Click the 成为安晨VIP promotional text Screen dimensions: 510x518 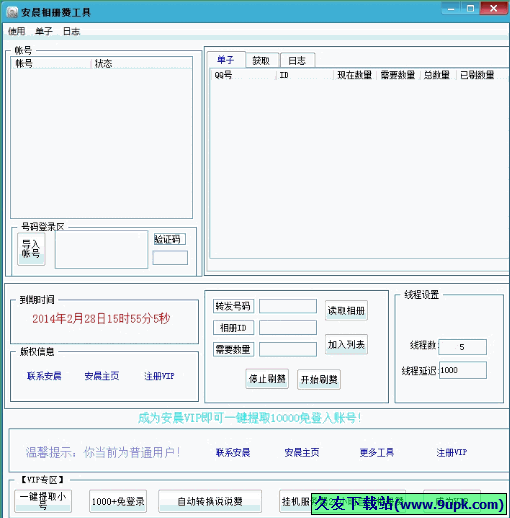[249, 418]
